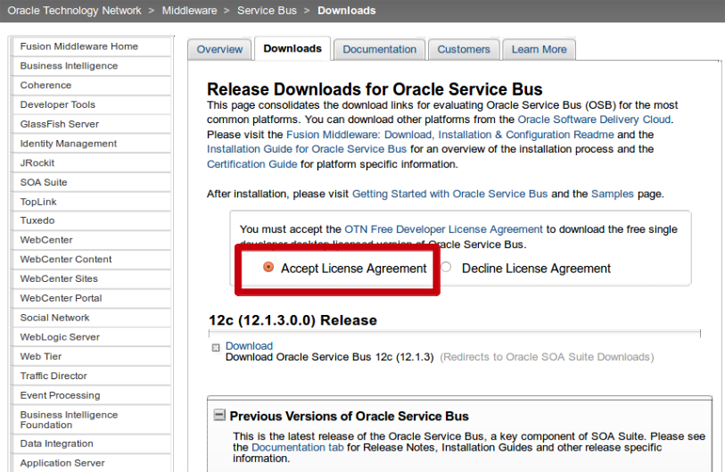Open the Learn More tab
The width and height of the screenshot is (725, 472).
pyautogui.click(x=539, y=49)
